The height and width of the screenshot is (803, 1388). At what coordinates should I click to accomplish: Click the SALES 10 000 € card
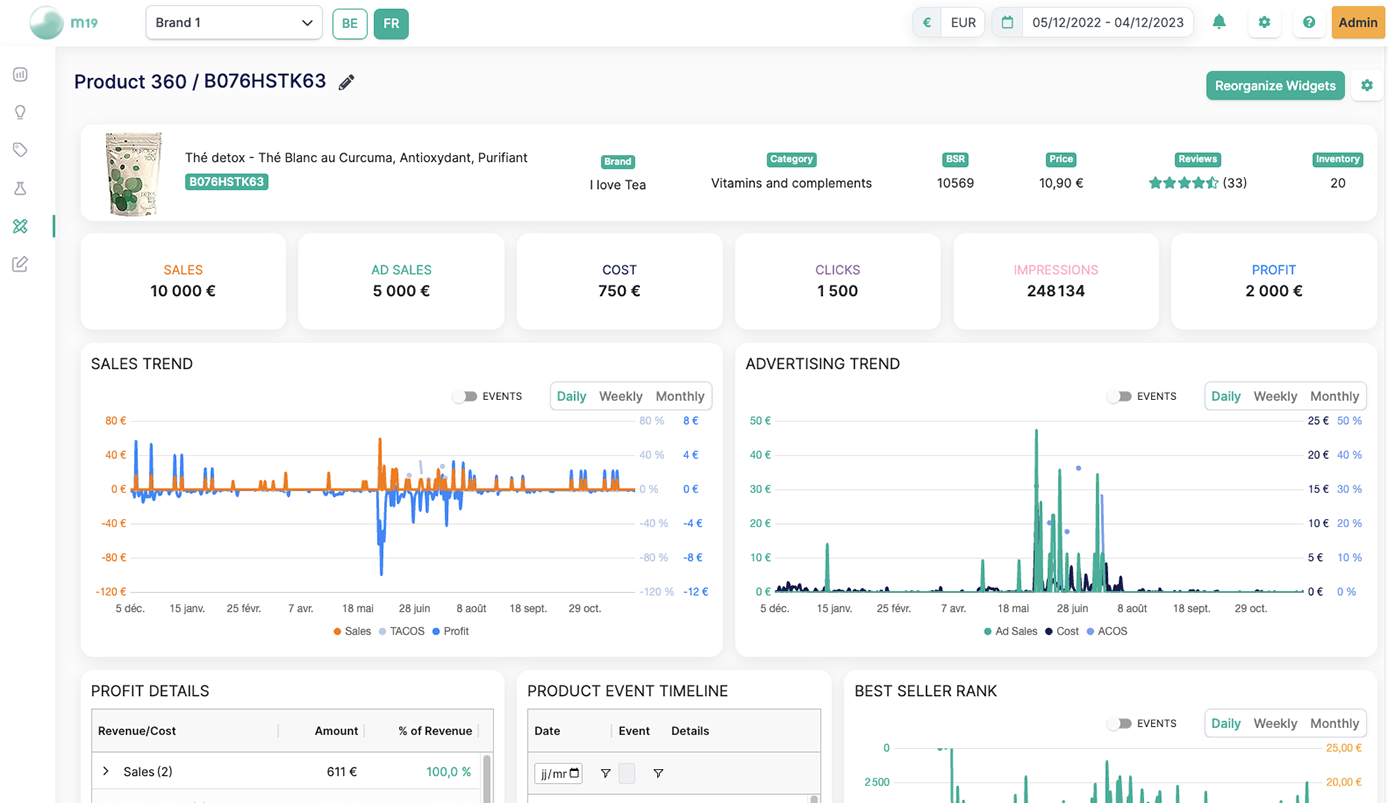pos(183,282)
